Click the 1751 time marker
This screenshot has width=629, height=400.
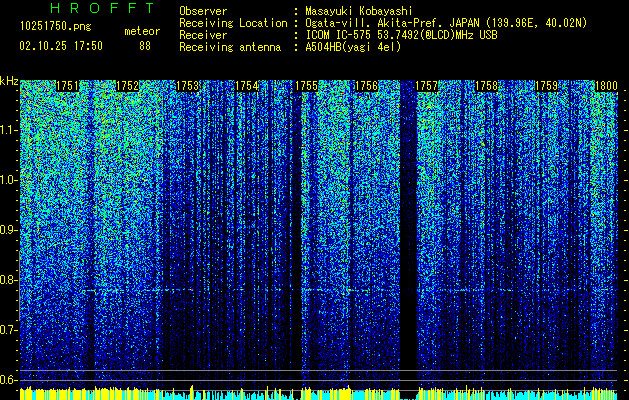click(67, 86)
